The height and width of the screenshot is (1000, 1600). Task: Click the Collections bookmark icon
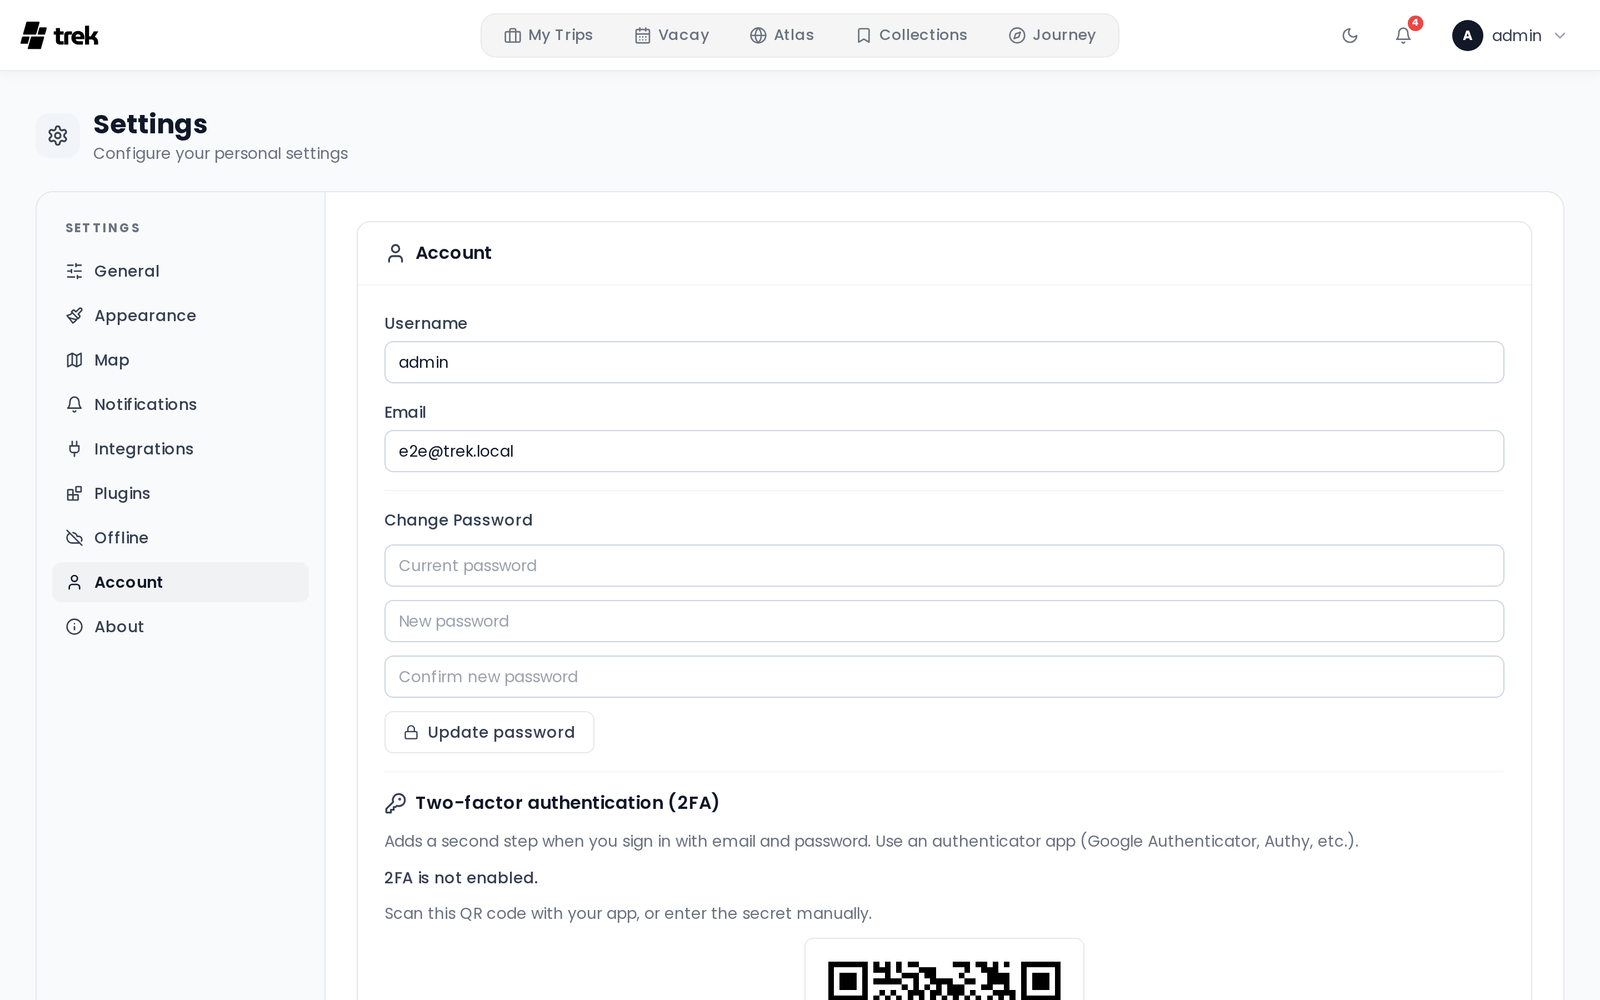coord(864,35)
